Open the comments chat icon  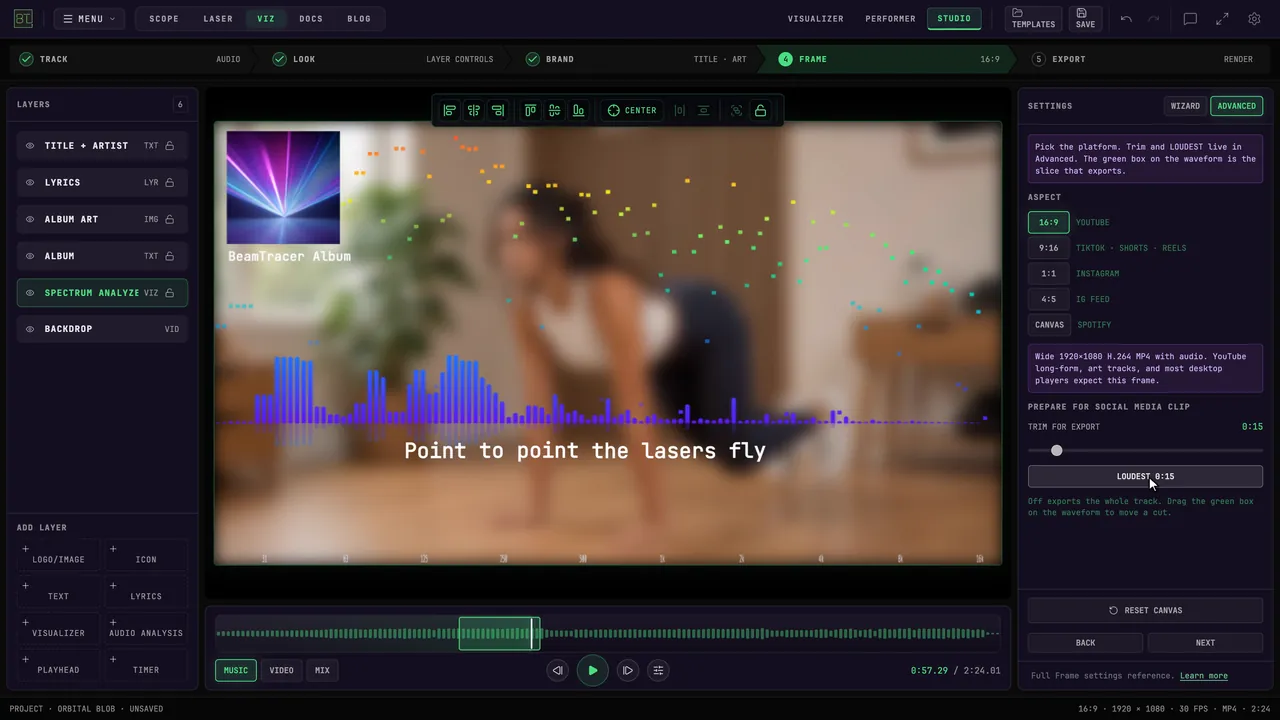tap(1190, 18)
